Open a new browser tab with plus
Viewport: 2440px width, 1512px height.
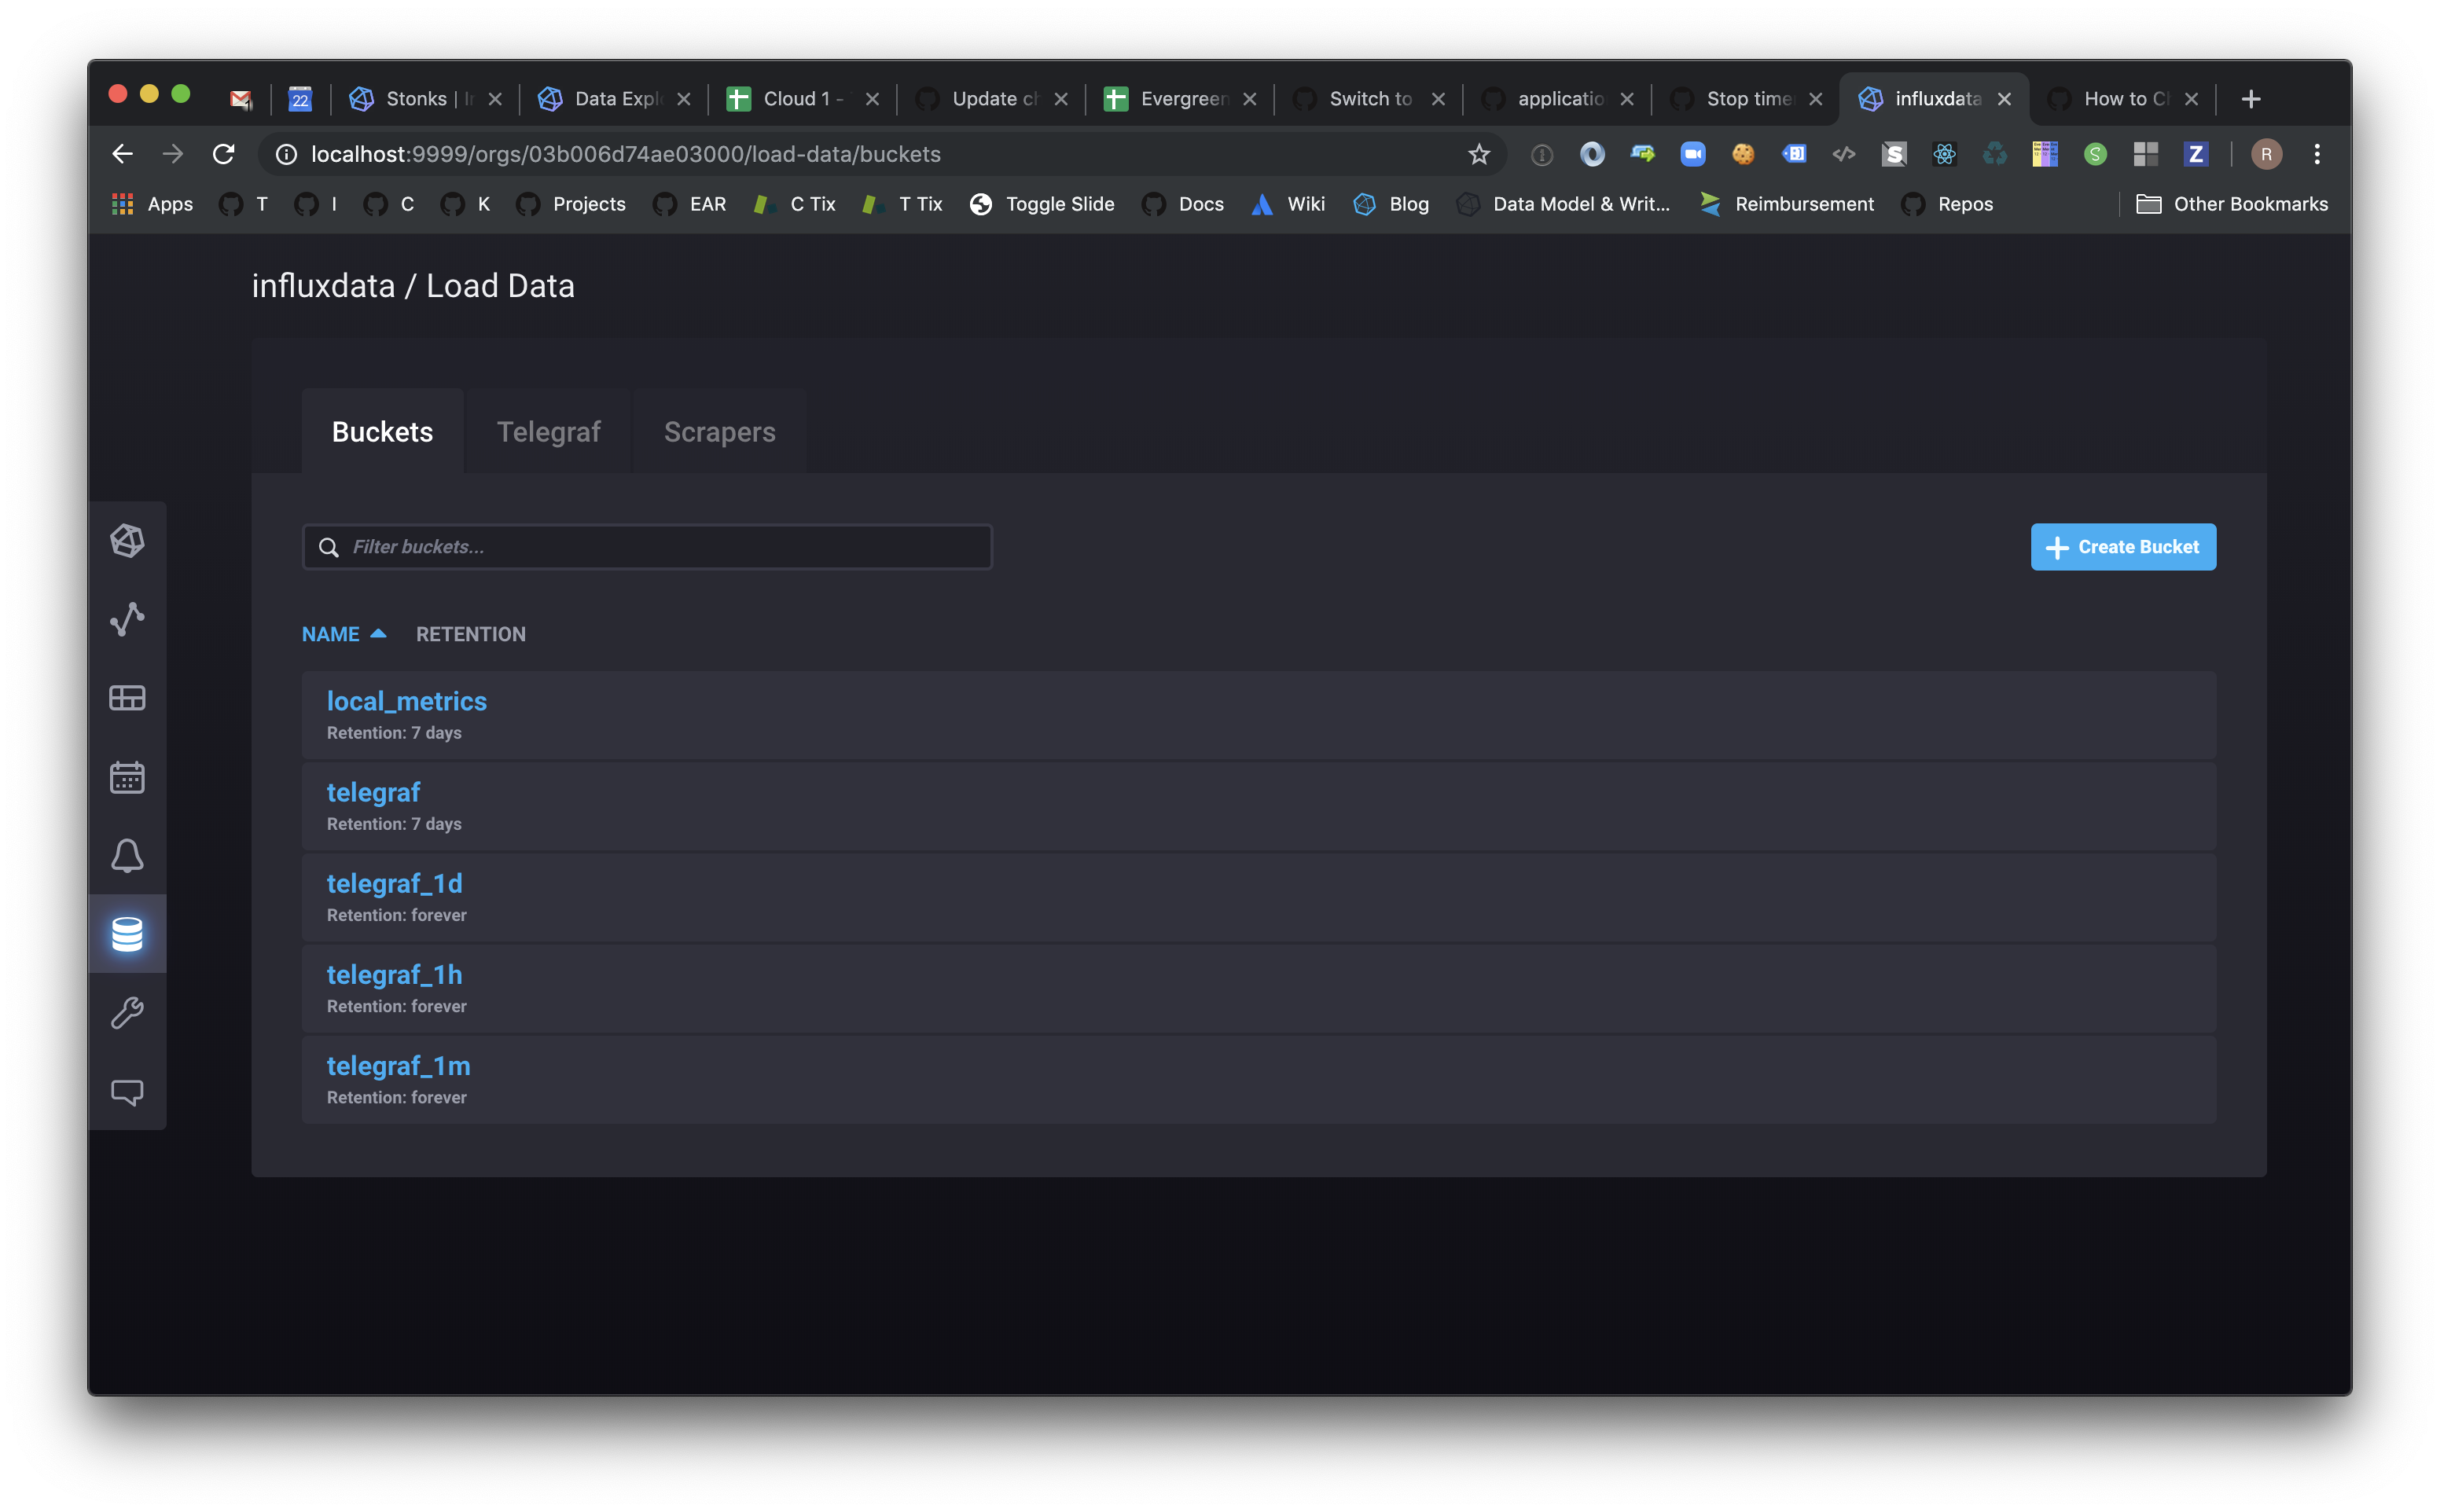(2250, 99)
